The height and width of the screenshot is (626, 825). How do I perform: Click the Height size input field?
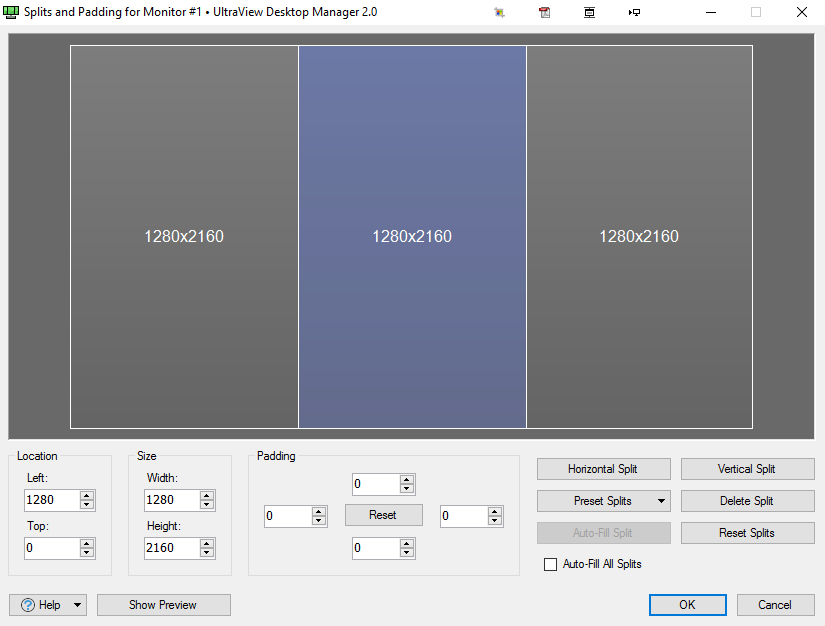(x=172, y=548)
